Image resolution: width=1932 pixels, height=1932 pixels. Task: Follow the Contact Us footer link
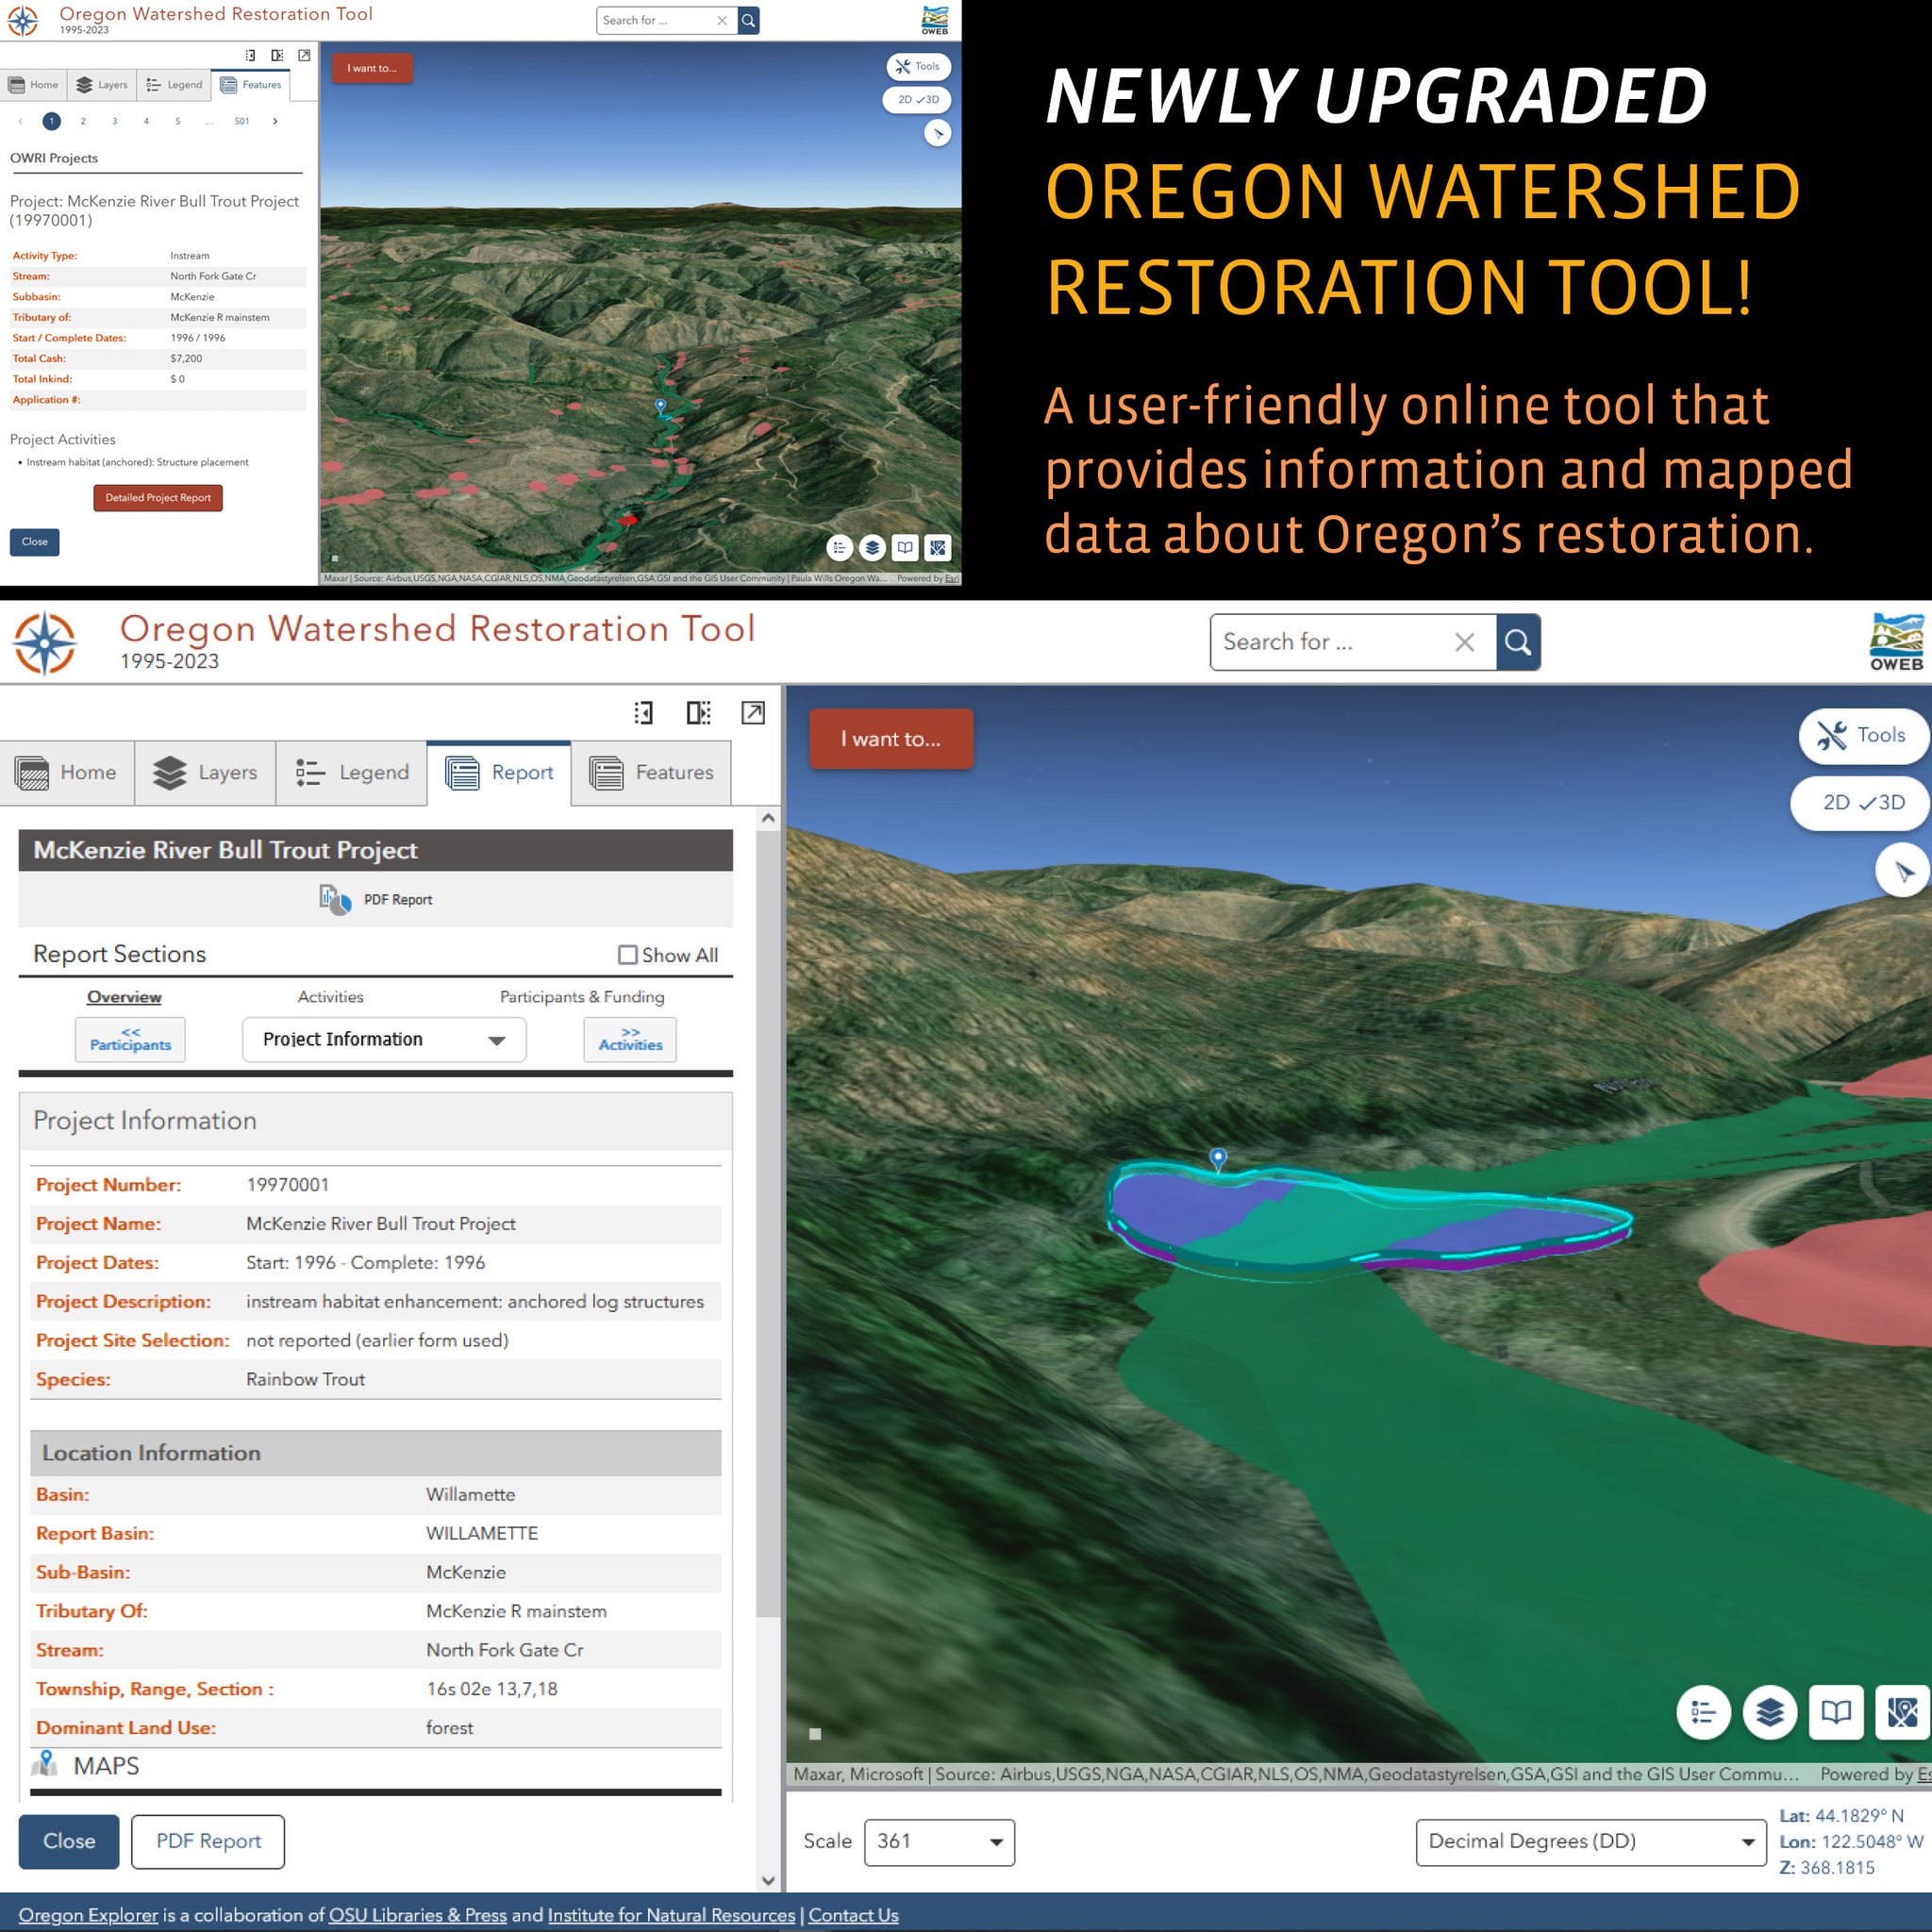pyautogui.click(x=853, y=1915)
